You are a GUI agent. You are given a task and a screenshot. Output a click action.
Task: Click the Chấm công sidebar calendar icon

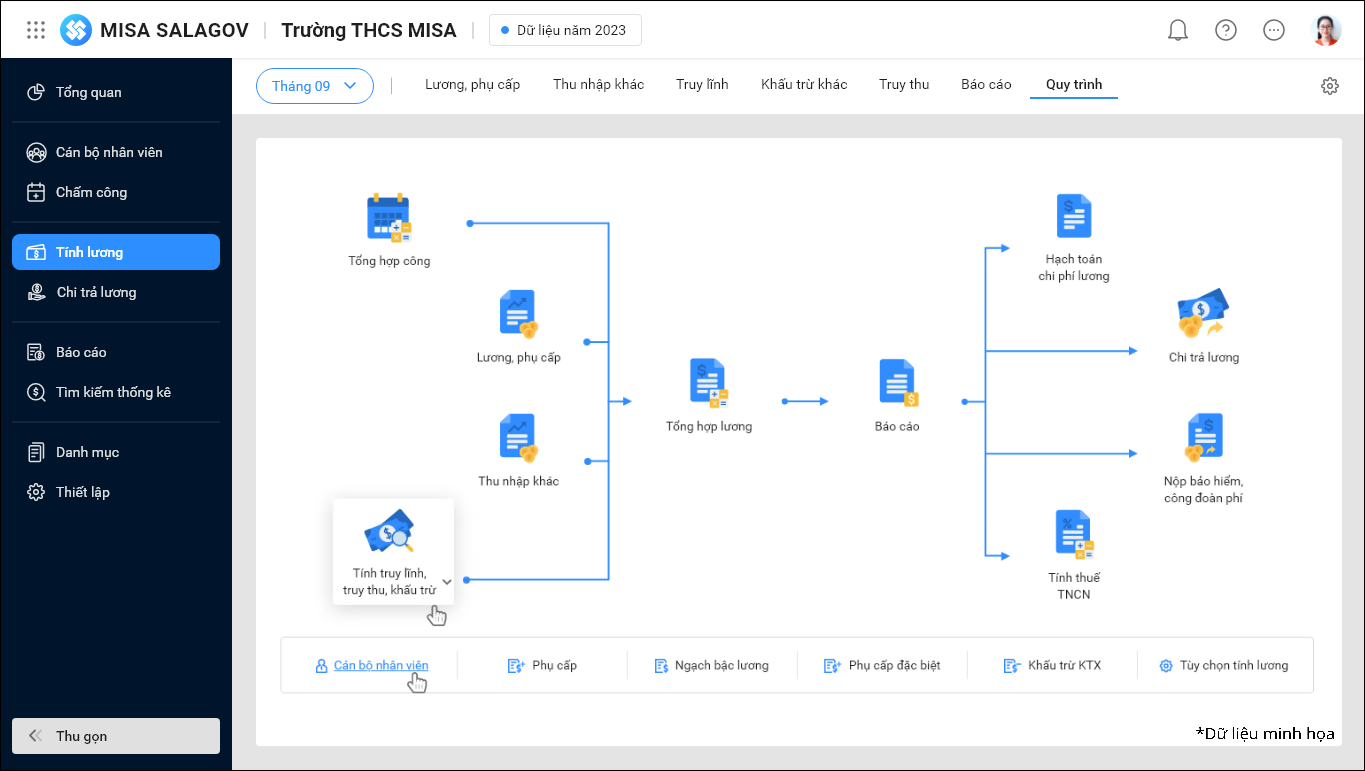[x=36, y=192]
